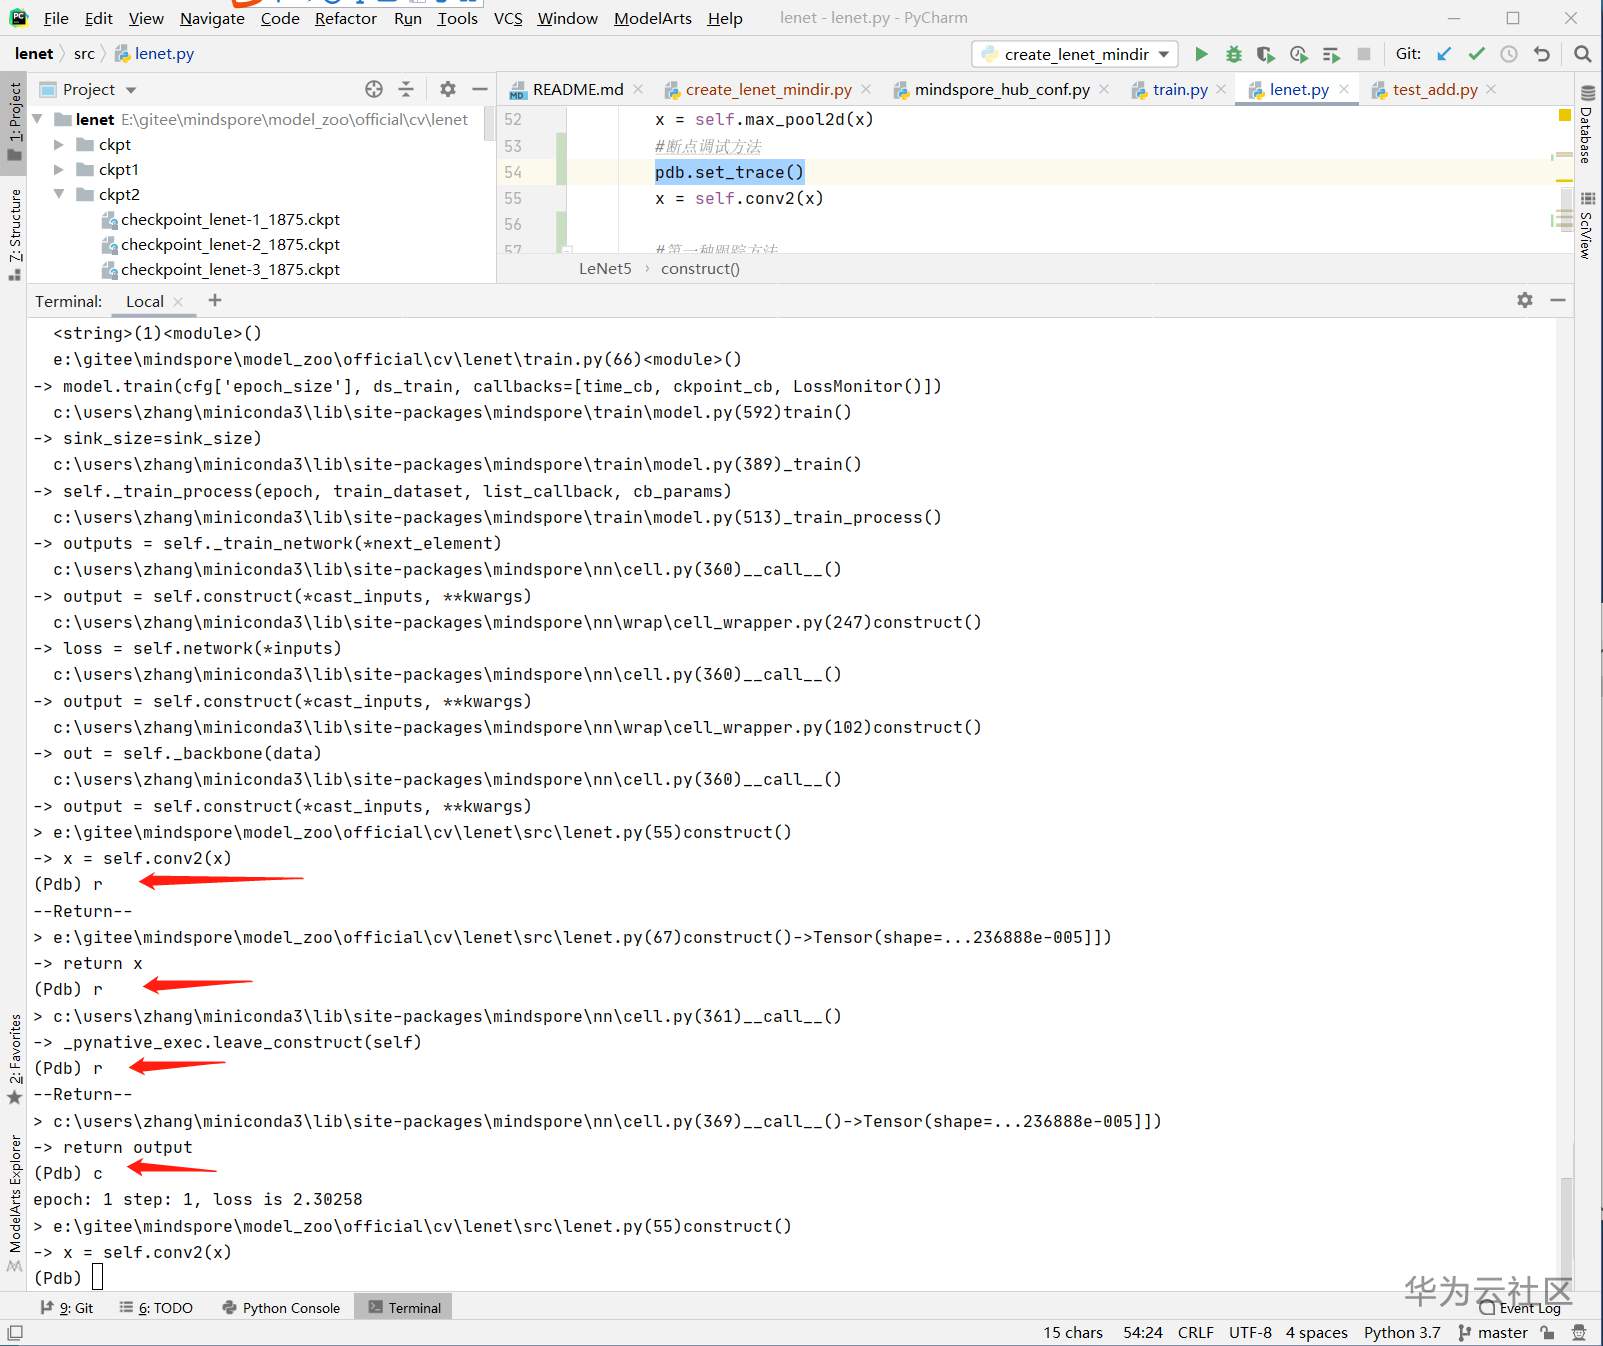This screenshot has height=1346, width=1603.
Task: Switch to create_lenet_mindir.py tab
Action: tap(768, 89)
